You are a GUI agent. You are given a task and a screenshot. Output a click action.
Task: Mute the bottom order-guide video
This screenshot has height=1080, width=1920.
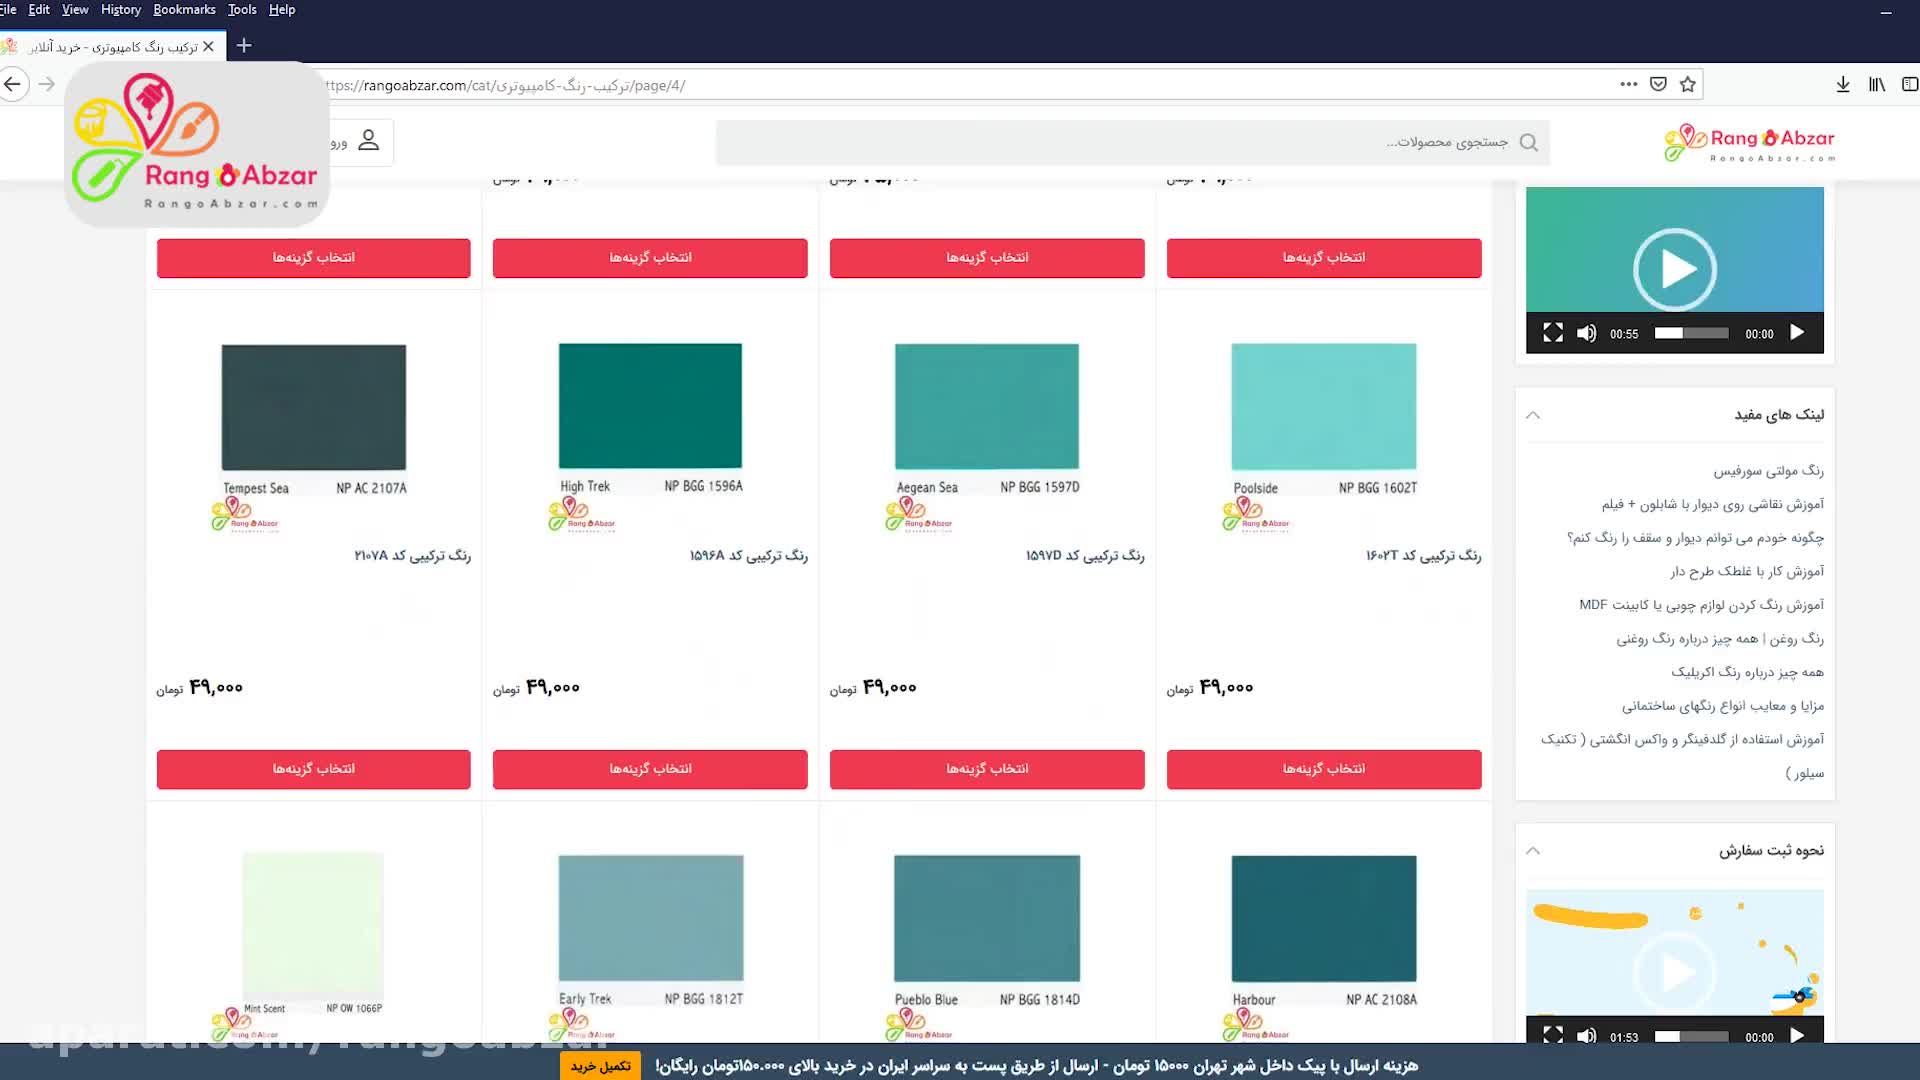(1586, 1036)
